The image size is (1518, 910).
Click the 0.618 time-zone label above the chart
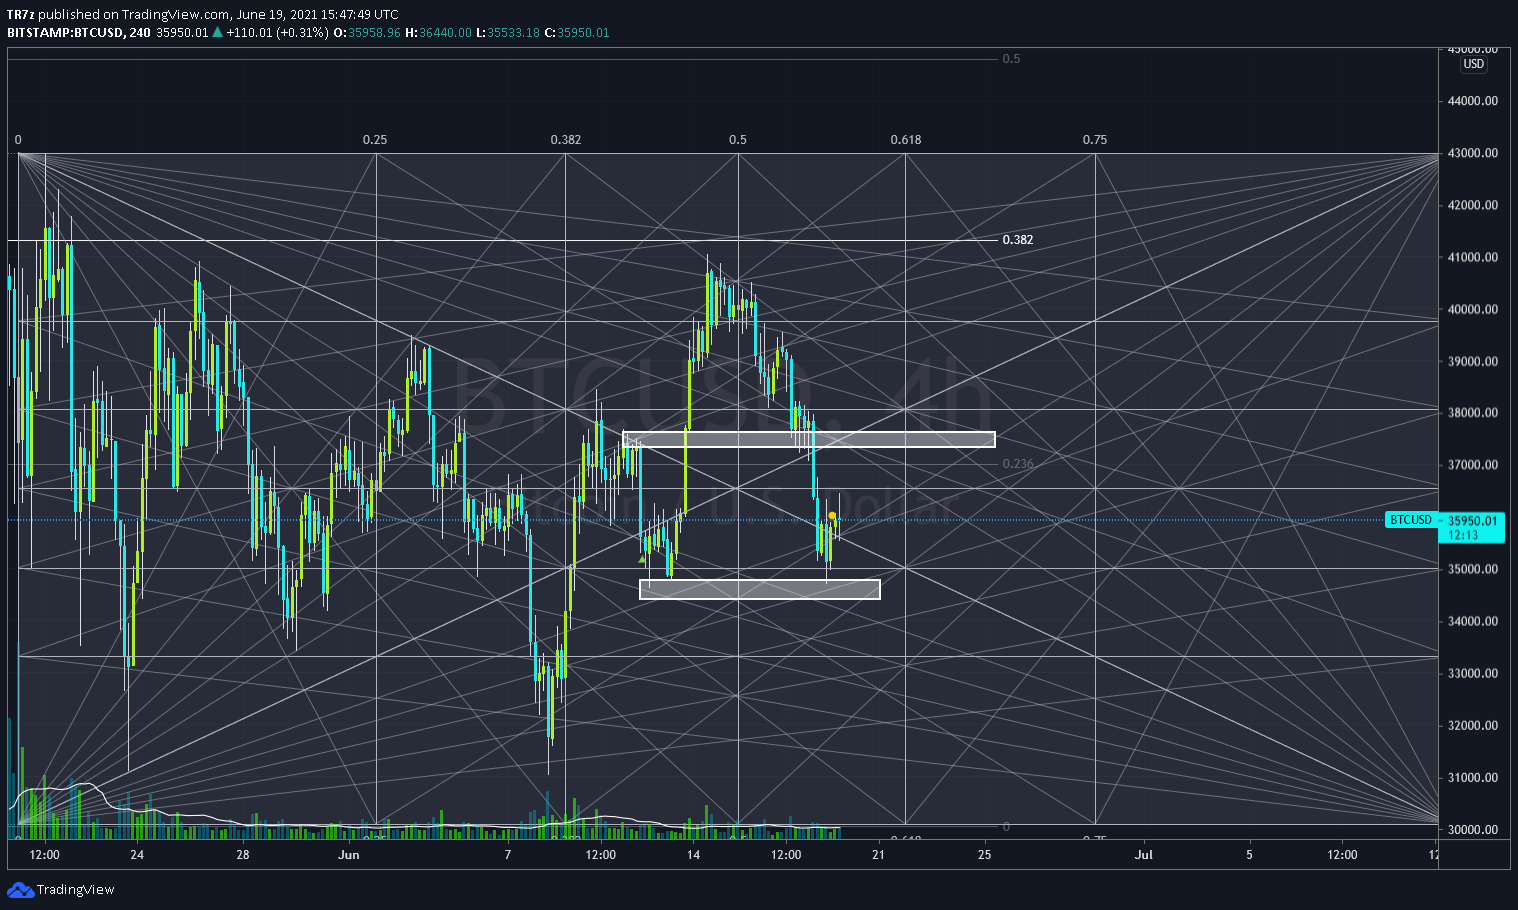pos(906,140)
